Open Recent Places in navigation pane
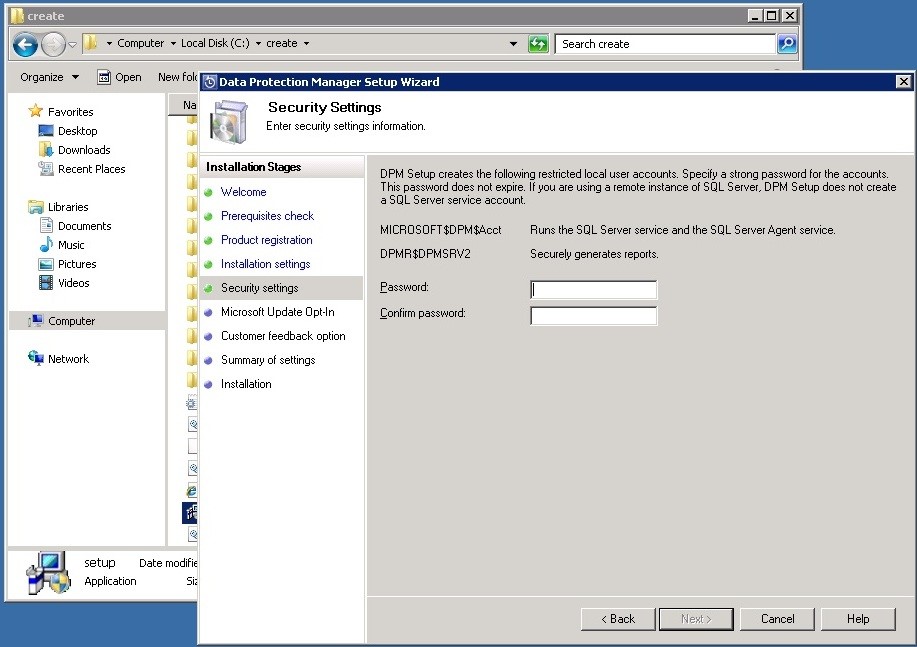917x647 pixels. [91, 169]
